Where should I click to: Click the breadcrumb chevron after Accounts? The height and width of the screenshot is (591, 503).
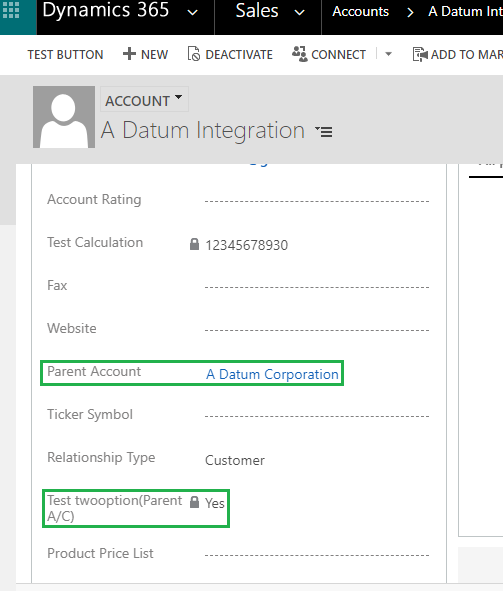(410, 13)
